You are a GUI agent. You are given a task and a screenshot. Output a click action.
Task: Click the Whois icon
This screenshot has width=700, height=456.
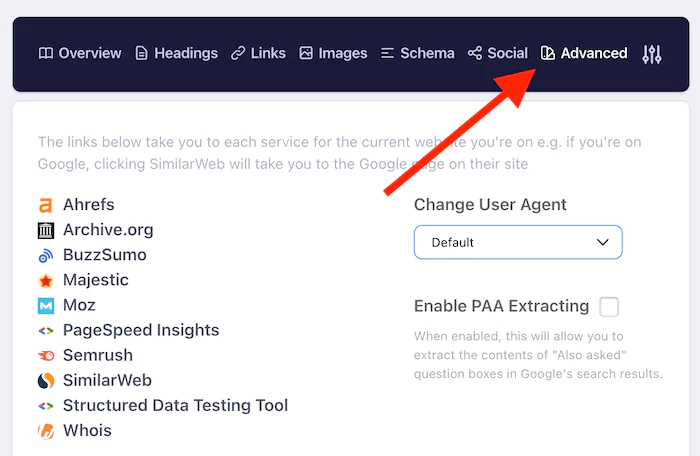(45, 431)
